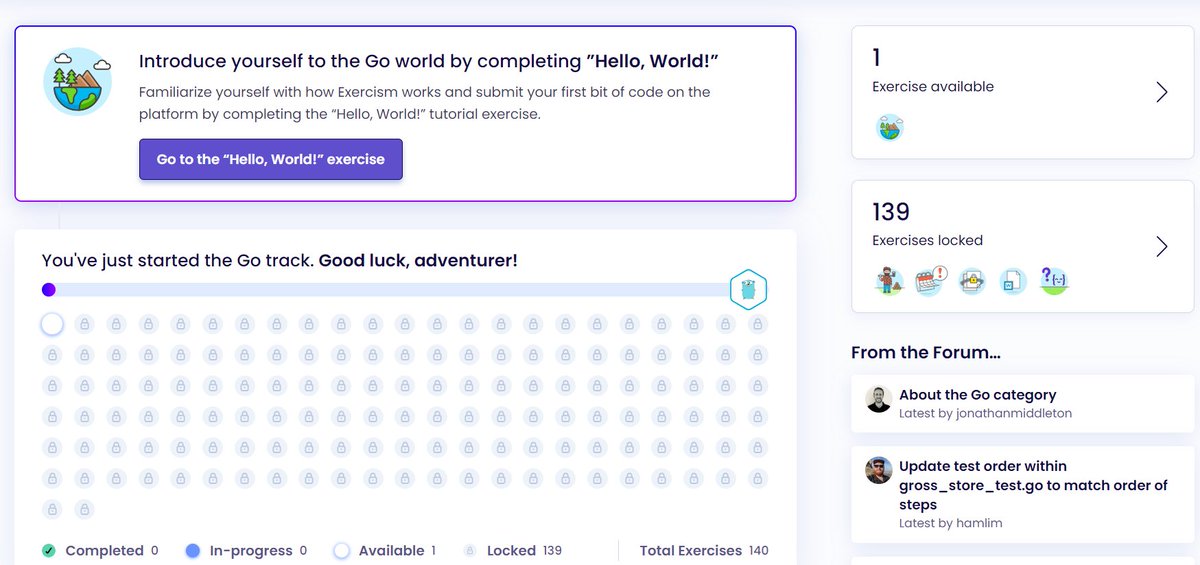Click the Total Exercises 140 label
Image resolution: width=1200 pixels, height=565 pixels.
click(x=704, y=551)
